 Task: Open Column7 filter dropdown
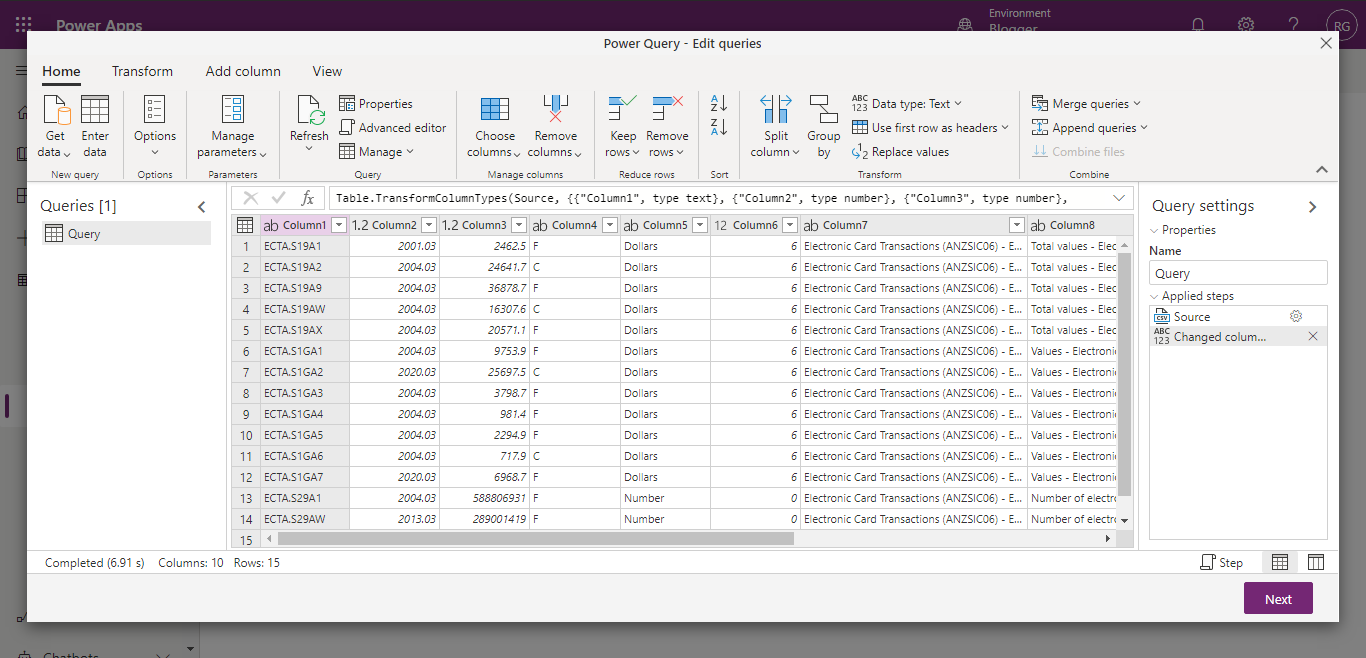coord(1017,225)
